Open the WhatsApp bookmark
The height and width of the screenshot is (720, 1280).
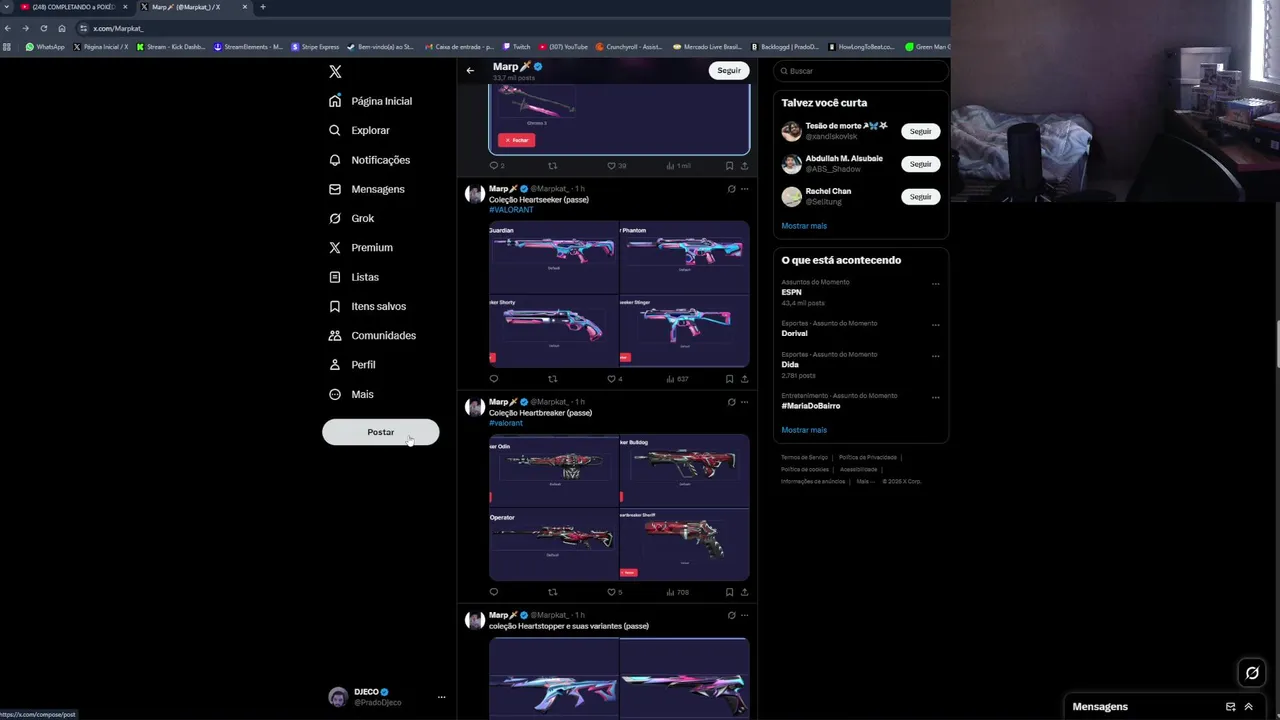point(45,47)
